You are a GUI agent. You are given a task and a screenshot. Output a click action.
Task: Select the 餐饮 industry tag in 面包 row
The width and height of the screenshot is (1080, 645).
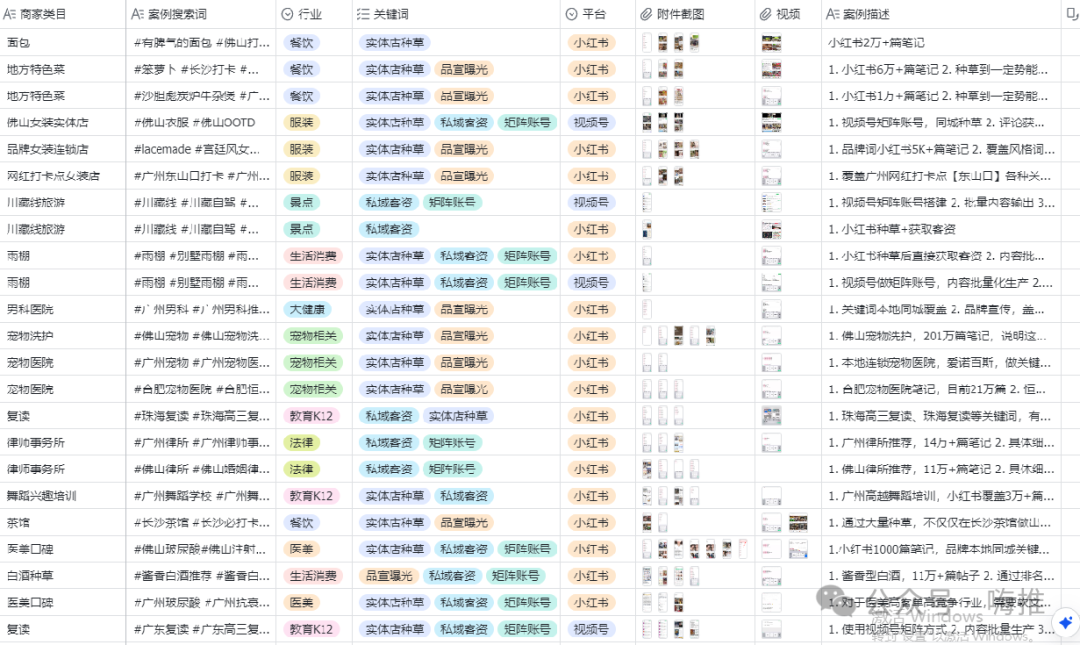point(301,43)
